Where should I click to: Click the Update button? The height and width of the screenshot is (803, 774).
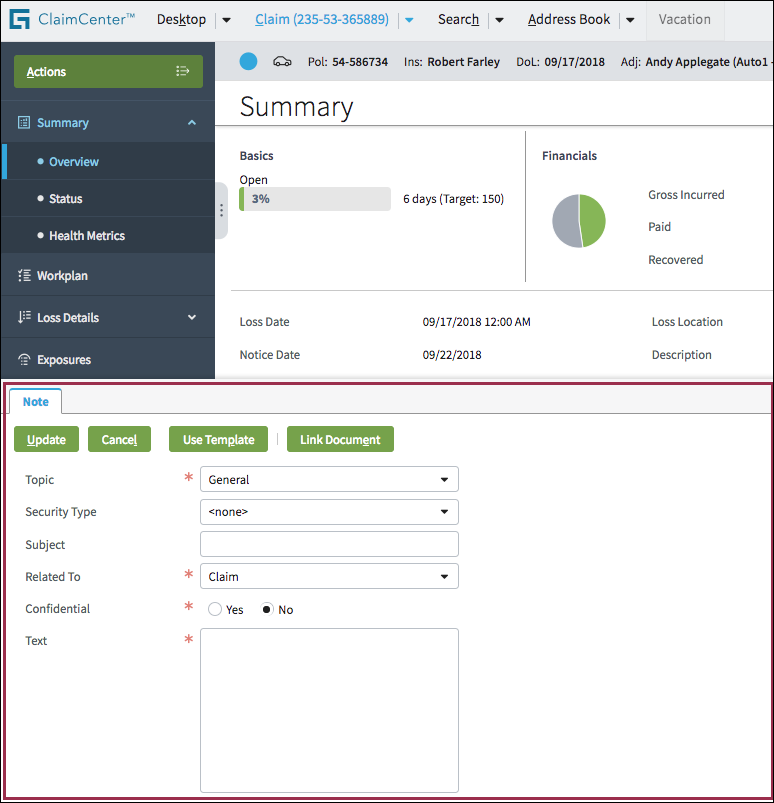tap(47, 440)
